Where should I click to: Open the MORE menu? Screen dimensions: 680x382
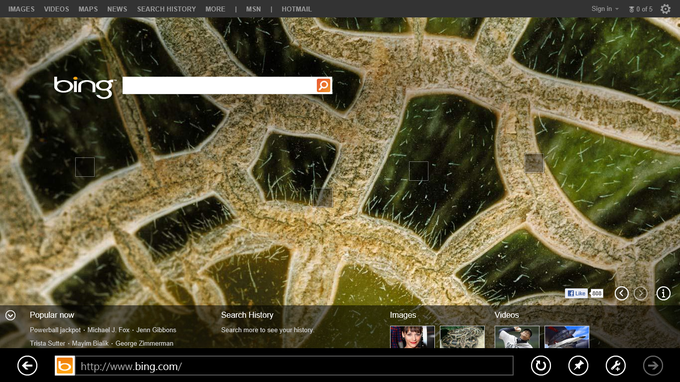215,9
